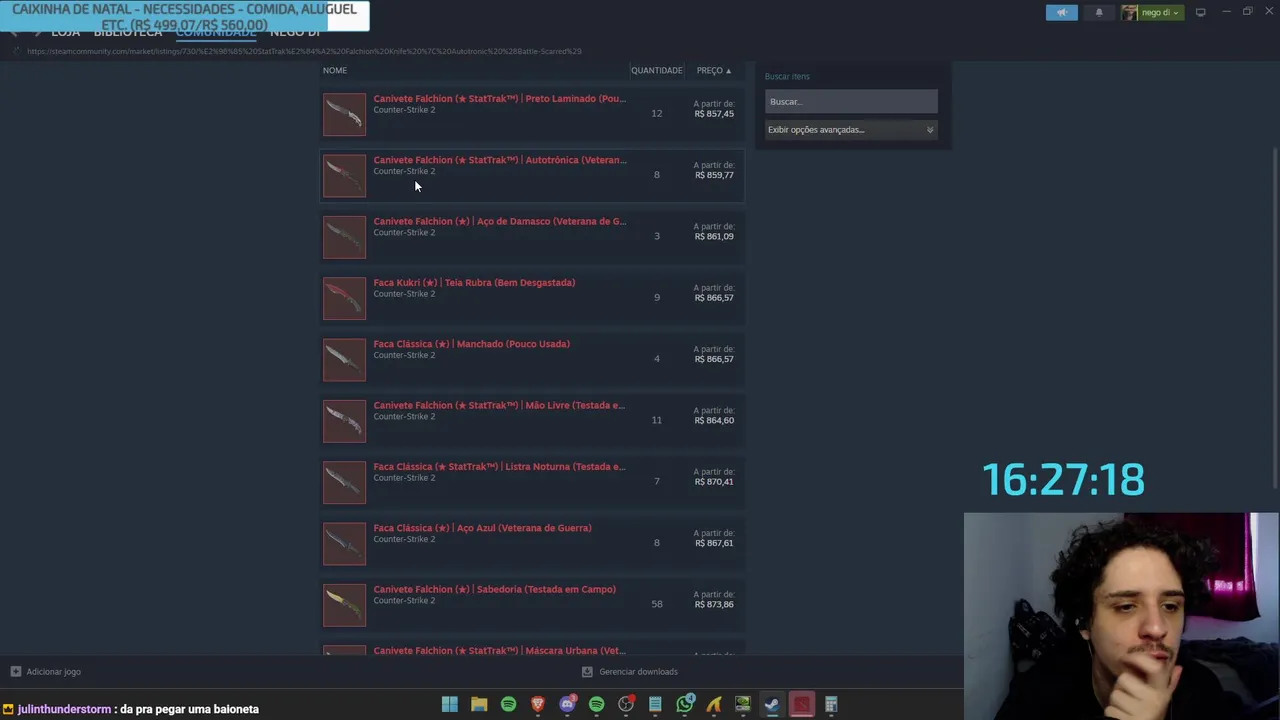Click quantity 12 in Preto Laminado row
The height and width of the screenshot is (720, 1280).
[657, 113]
